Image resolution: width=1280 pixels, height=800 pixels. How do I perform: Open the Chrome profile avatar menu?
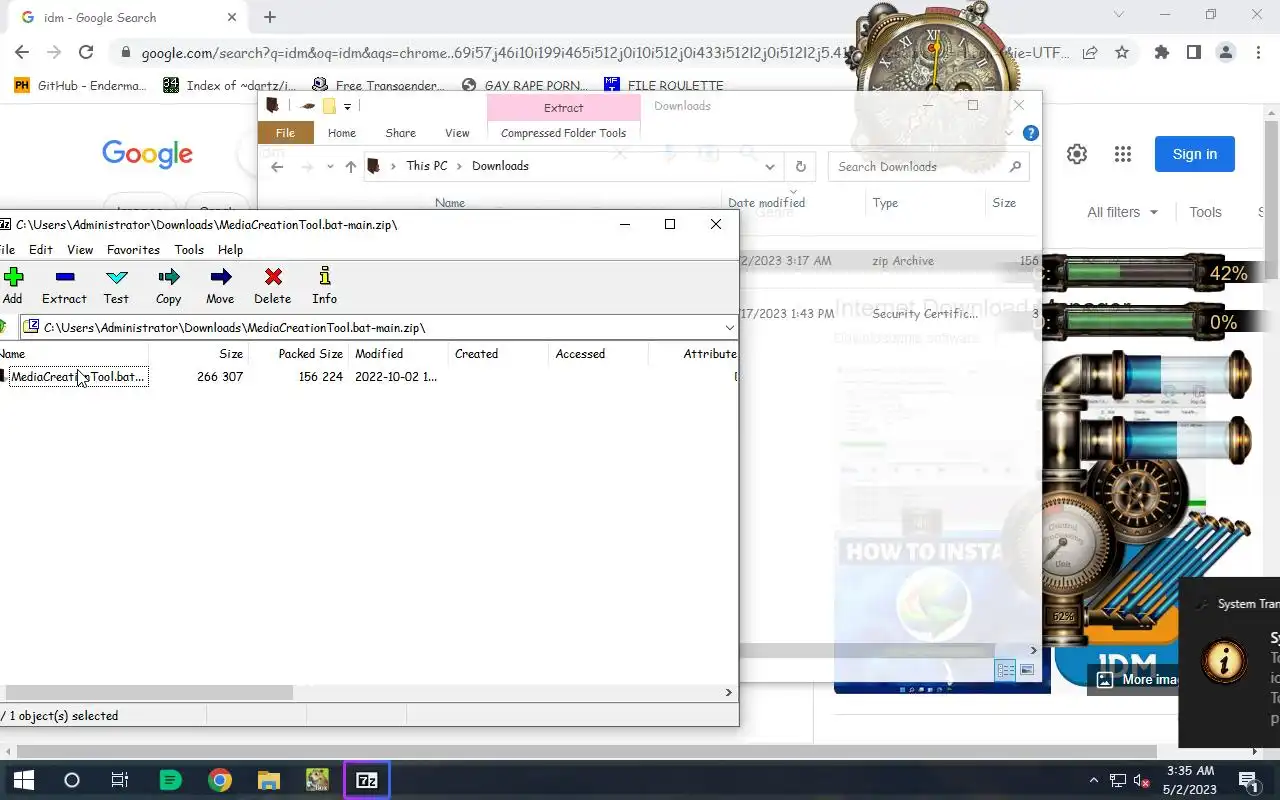[1225, 52]
